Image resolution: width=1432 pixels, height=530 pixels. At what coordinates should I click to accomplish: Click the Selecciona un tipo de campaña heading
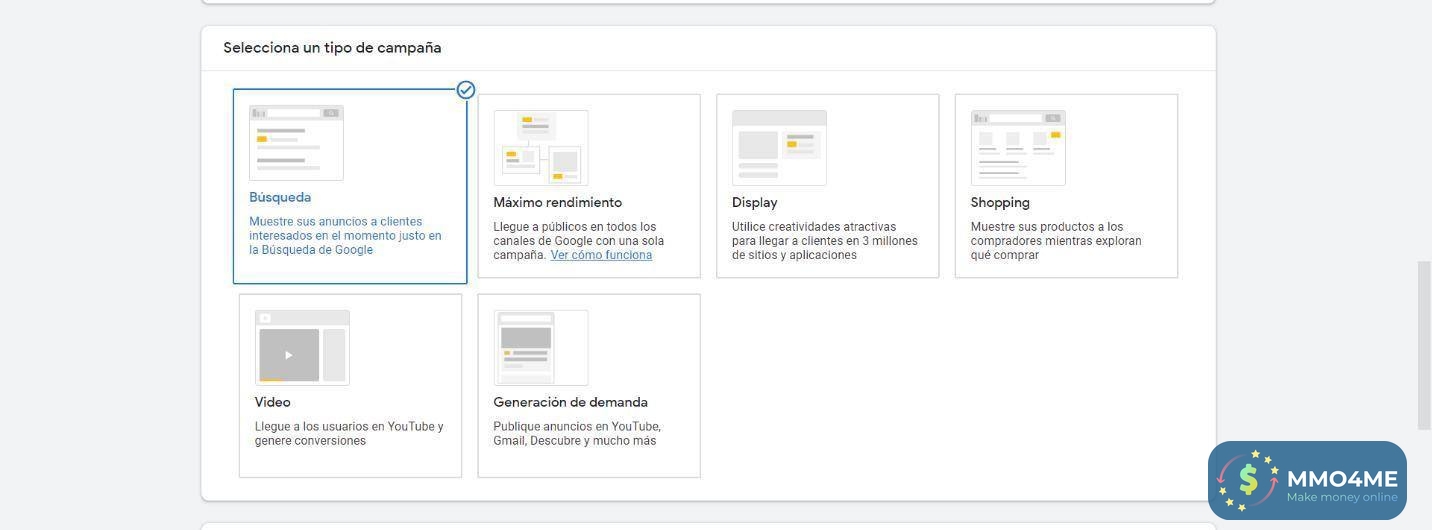(332, 48)
